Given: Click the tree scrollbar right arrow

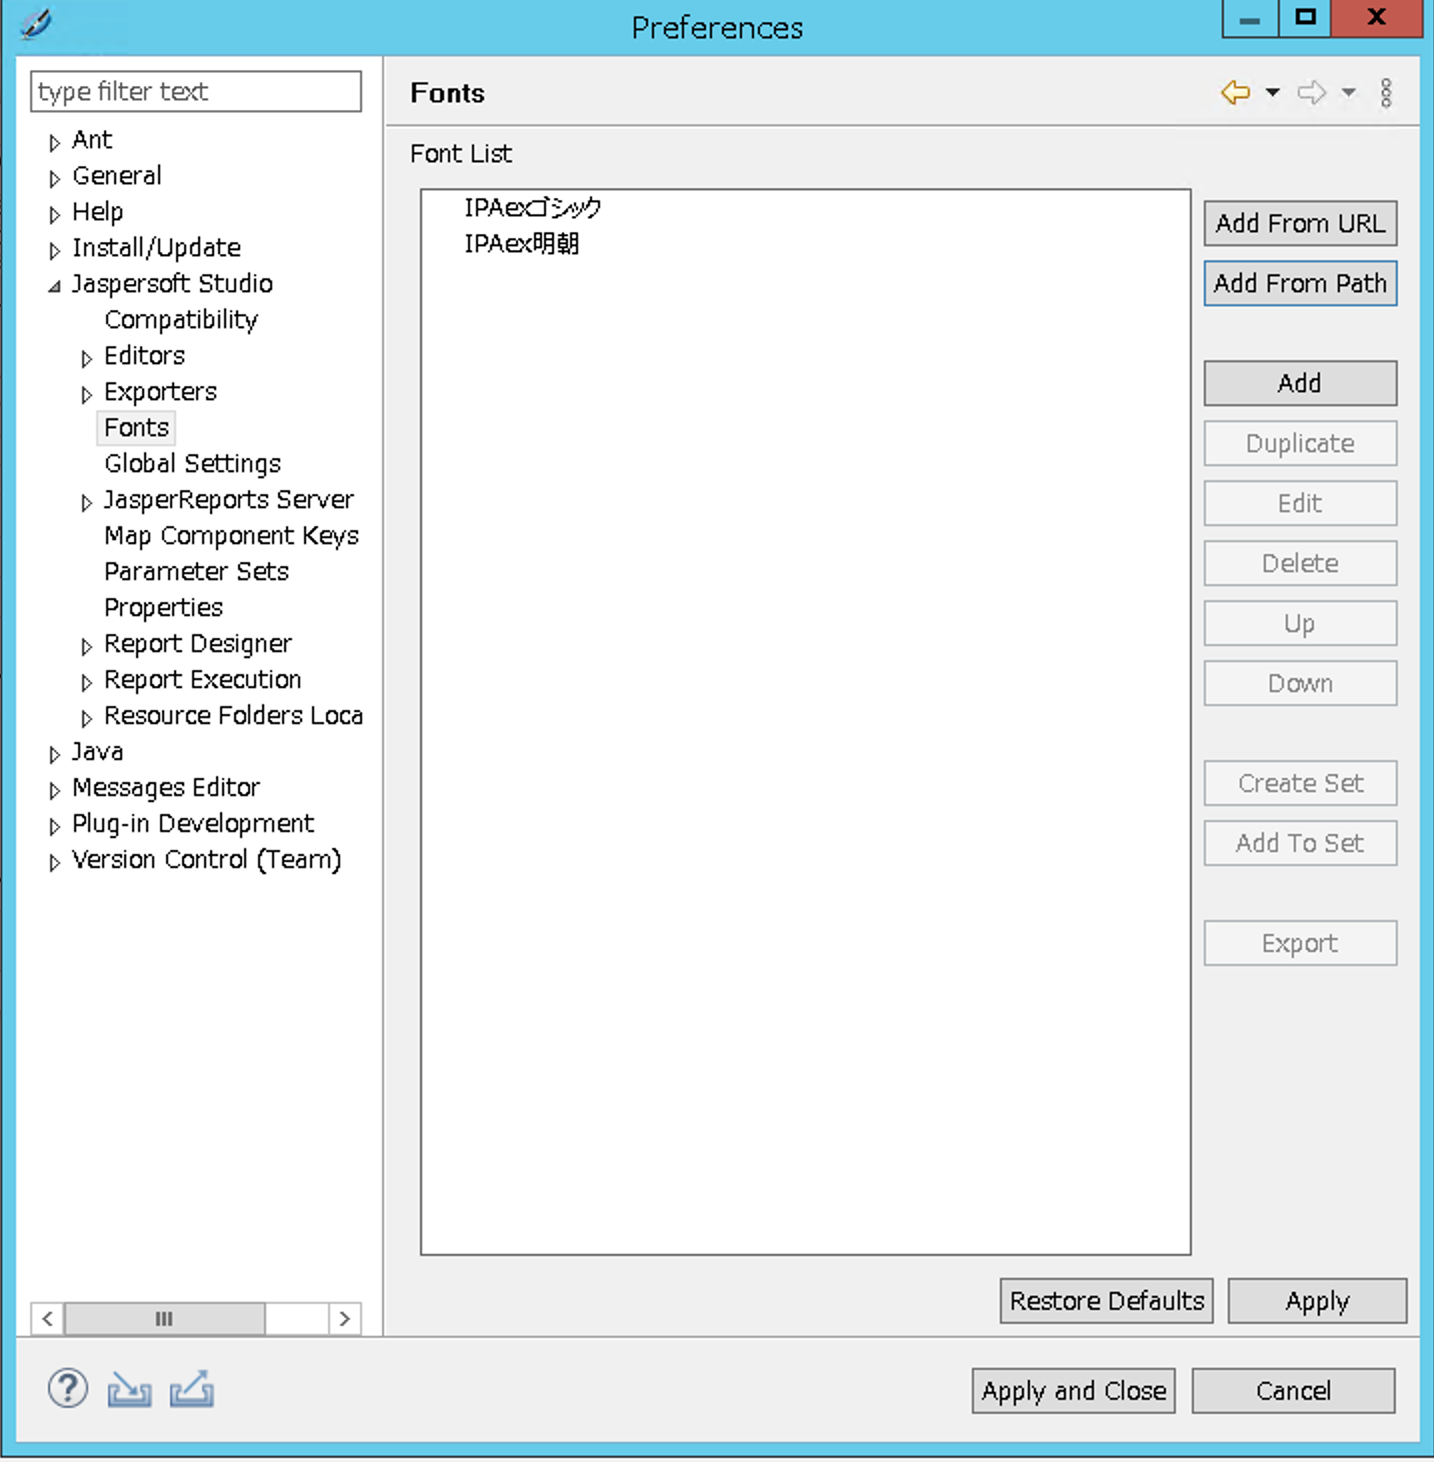Looking at the screenshot, I should click(x=345, y=1319).
